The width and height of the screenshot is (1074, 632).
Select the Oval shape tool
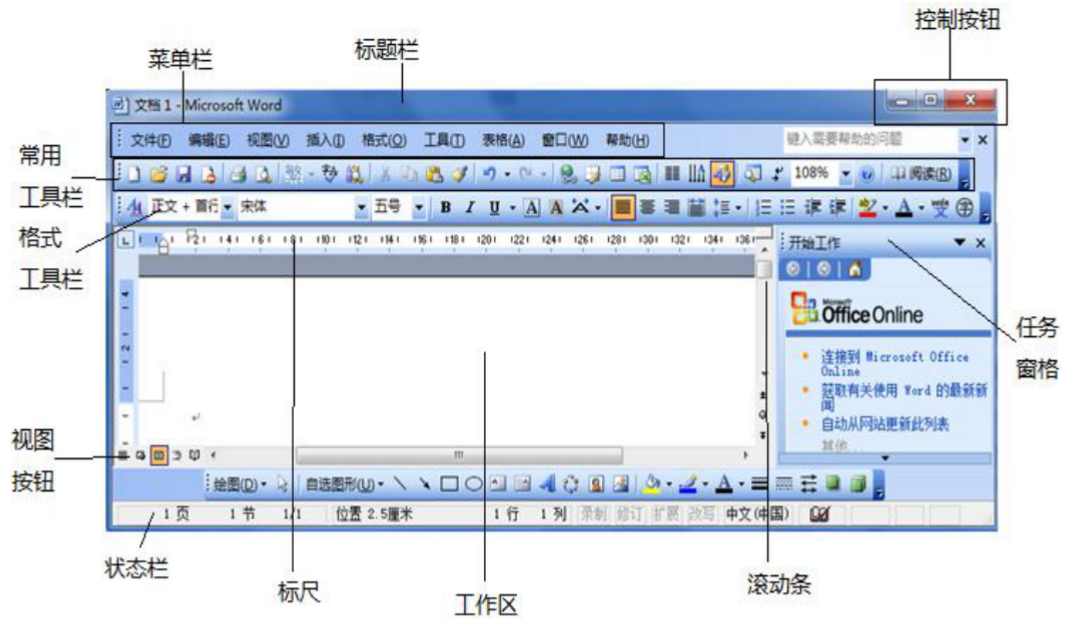(473, 484)
